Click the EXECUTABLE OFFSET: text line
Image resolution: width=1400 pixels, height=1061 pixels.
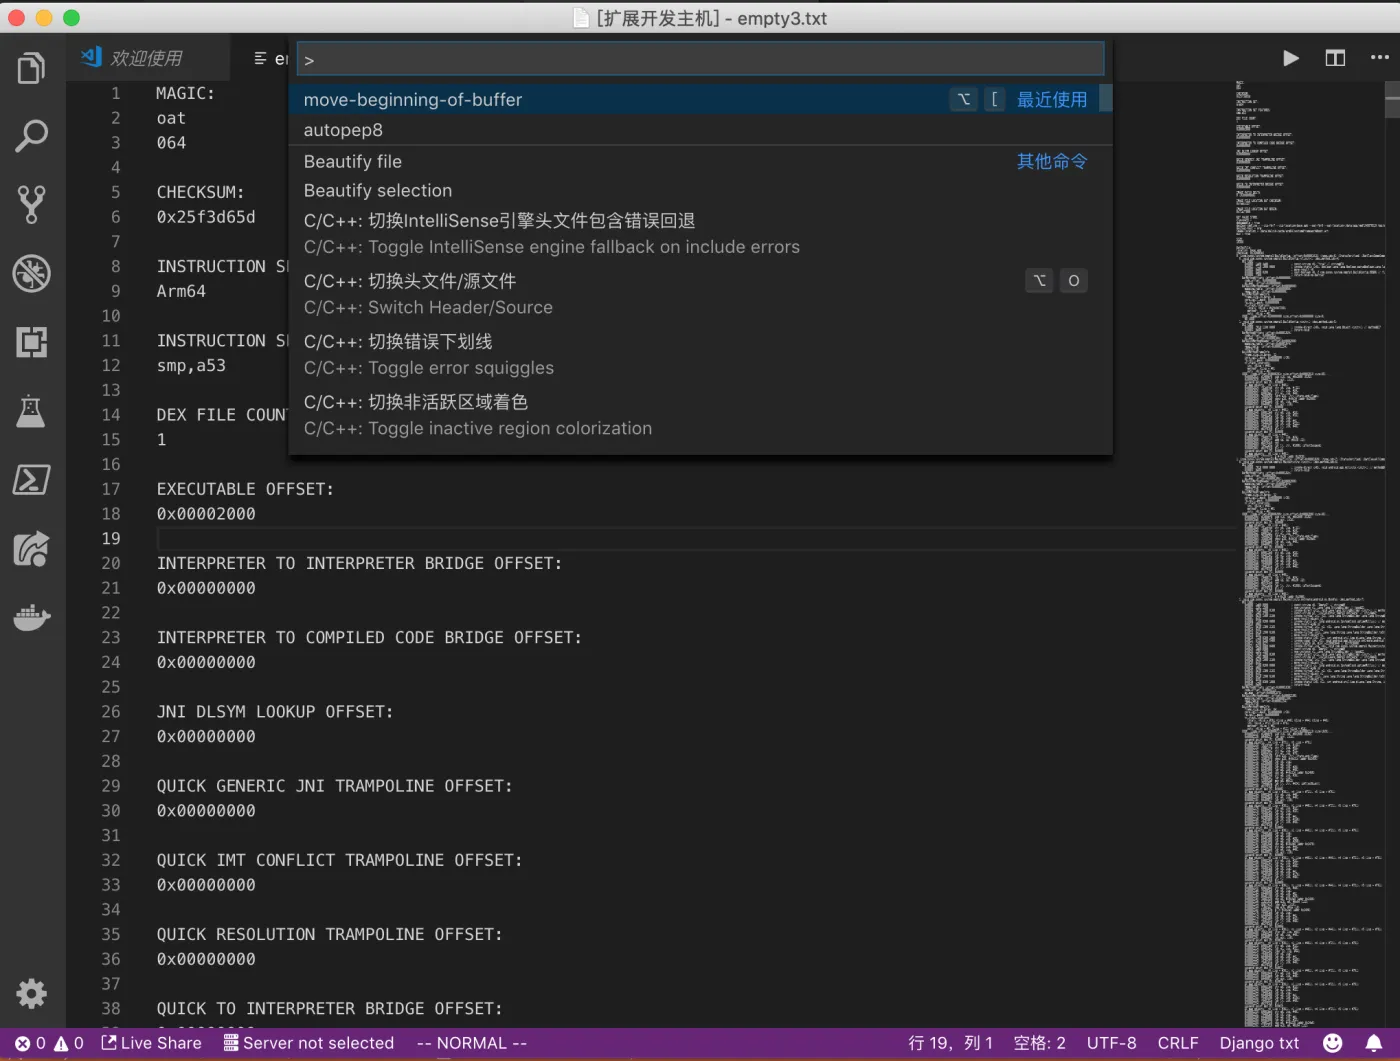[x=245, y=489]
